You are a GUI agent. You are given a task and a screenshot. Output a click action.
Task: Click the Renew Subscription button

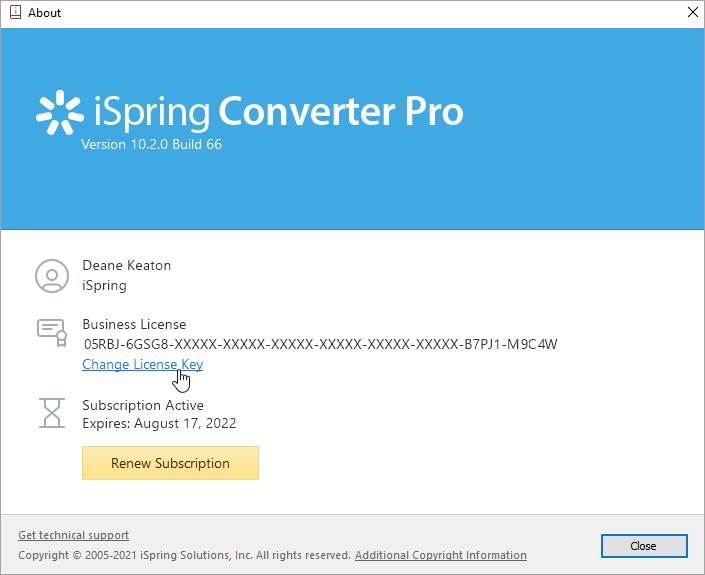pyautogui.click(x=170, y=463)
